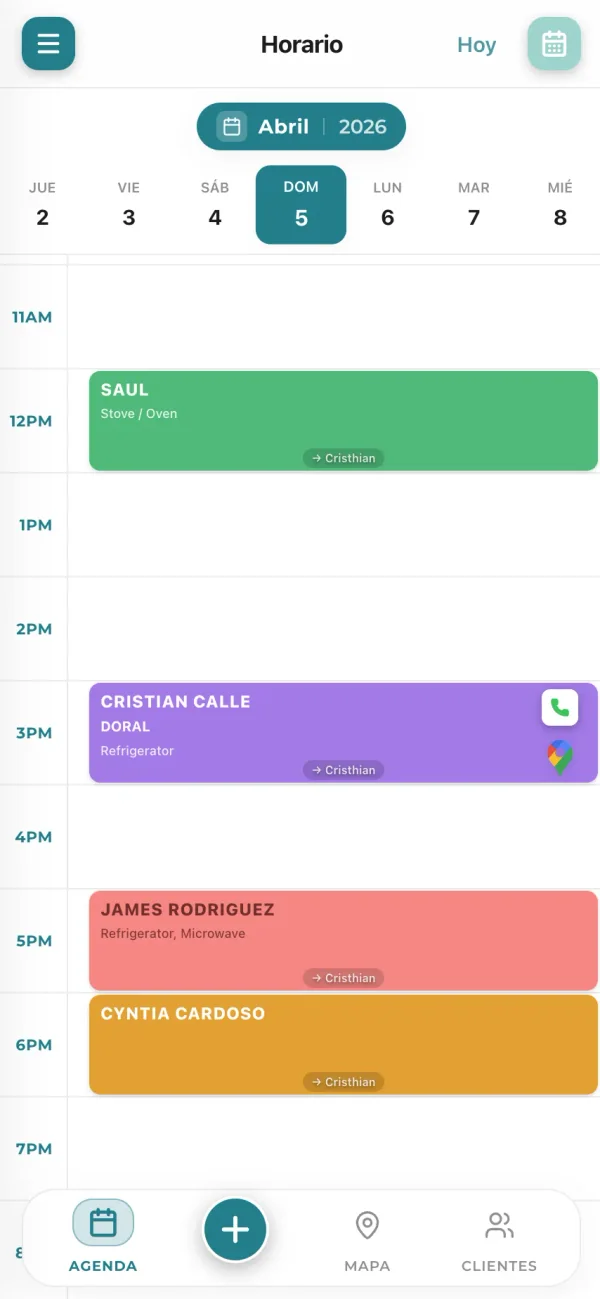
Task: Tap the AGENDA calendar icon
Action: tap(102, 1222)
